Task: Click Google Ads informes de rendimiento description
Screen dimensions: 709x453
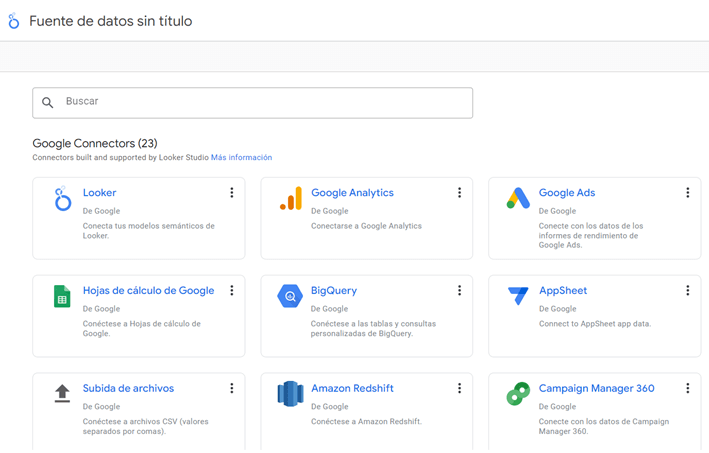Action: pyautogui.click(x=591, y=236)
